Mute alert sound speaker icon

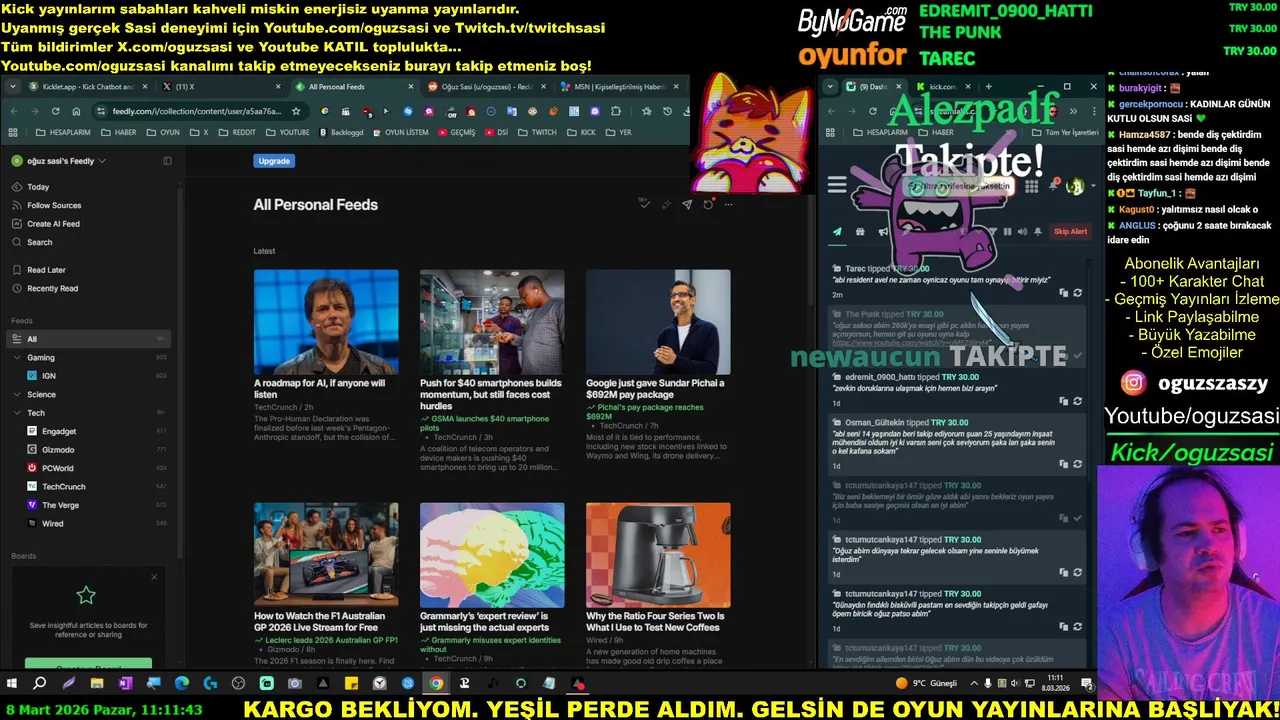tap(1022, 232)
